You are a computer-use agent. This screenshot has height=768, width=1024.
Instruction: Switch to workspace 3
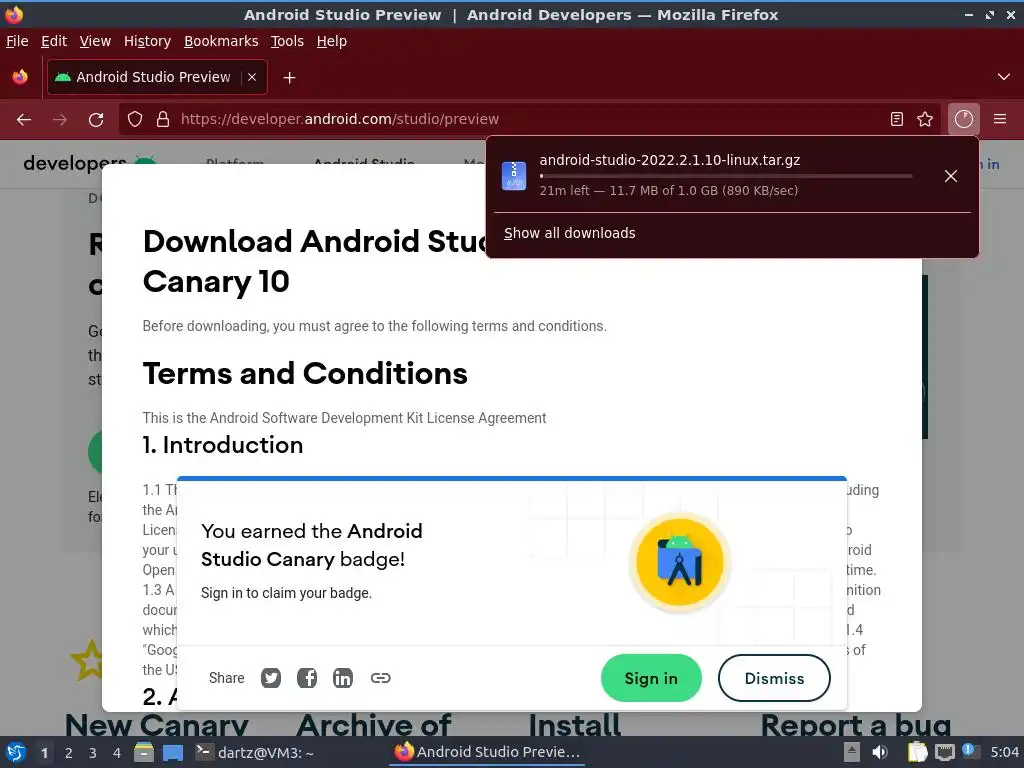pos(93,753)
